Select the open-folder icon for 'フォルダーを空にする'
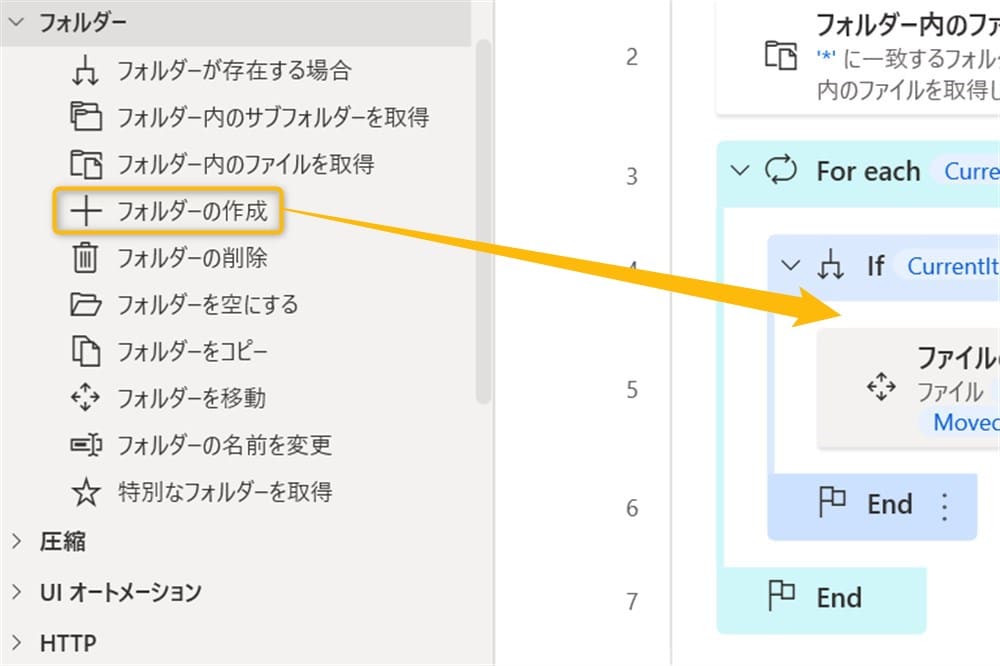Image resolution: width=1000 pixels, height=666 pixels. pyautogui.click(x=86, y=304)
